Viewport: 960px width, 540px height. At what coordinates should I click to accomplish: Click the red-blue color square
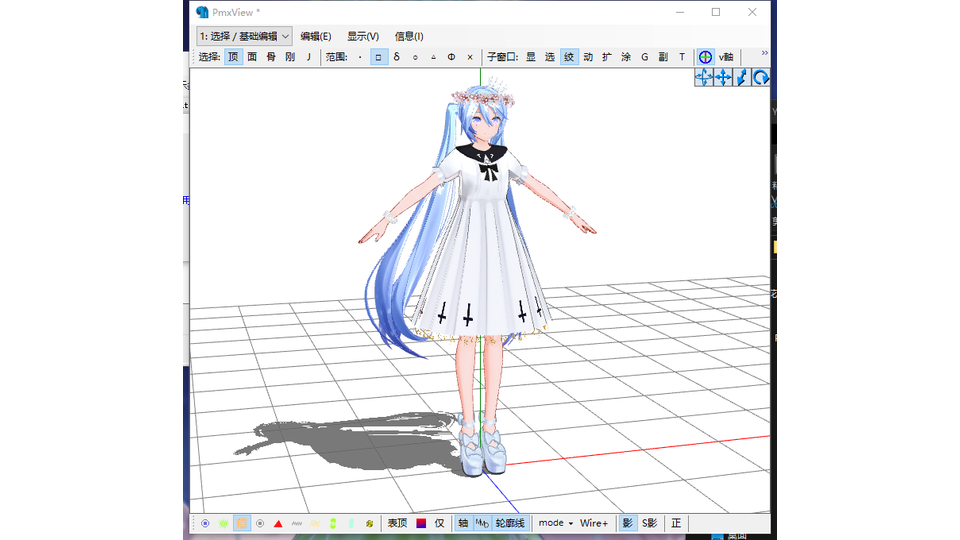coord(421,523)
